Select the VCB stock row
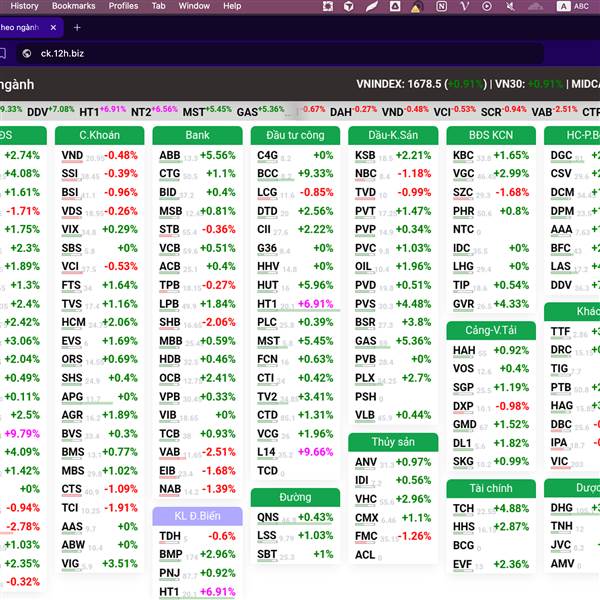Screen dimensions: 600x600 [x=197, y=248]
